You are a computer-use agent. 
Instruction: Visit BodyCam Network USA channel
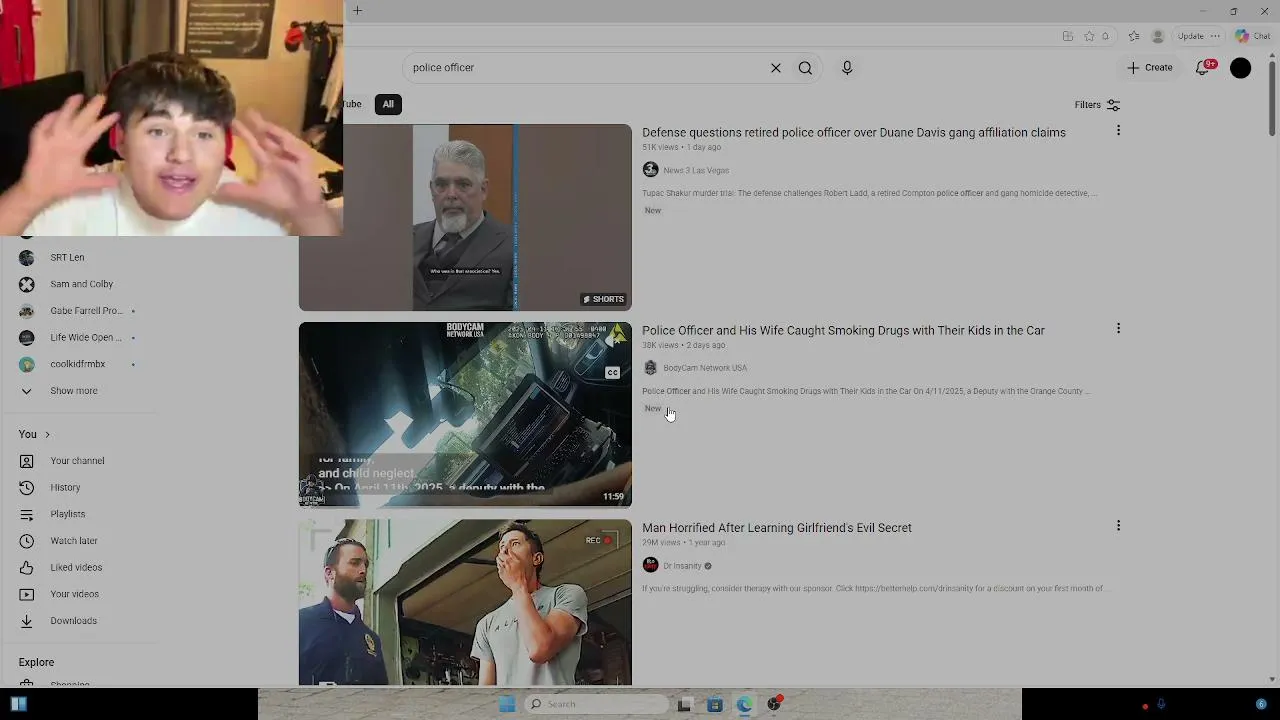(x=705, y=368)
